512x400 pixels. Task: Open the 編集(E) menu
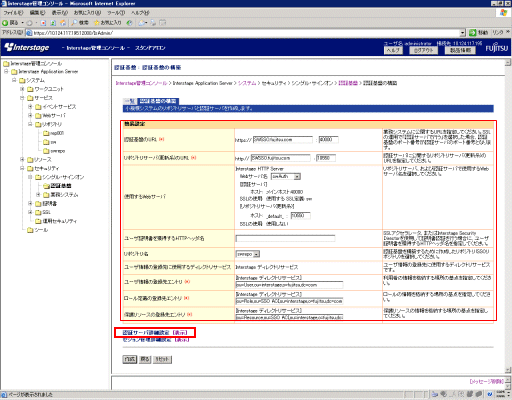click(37, 13)
